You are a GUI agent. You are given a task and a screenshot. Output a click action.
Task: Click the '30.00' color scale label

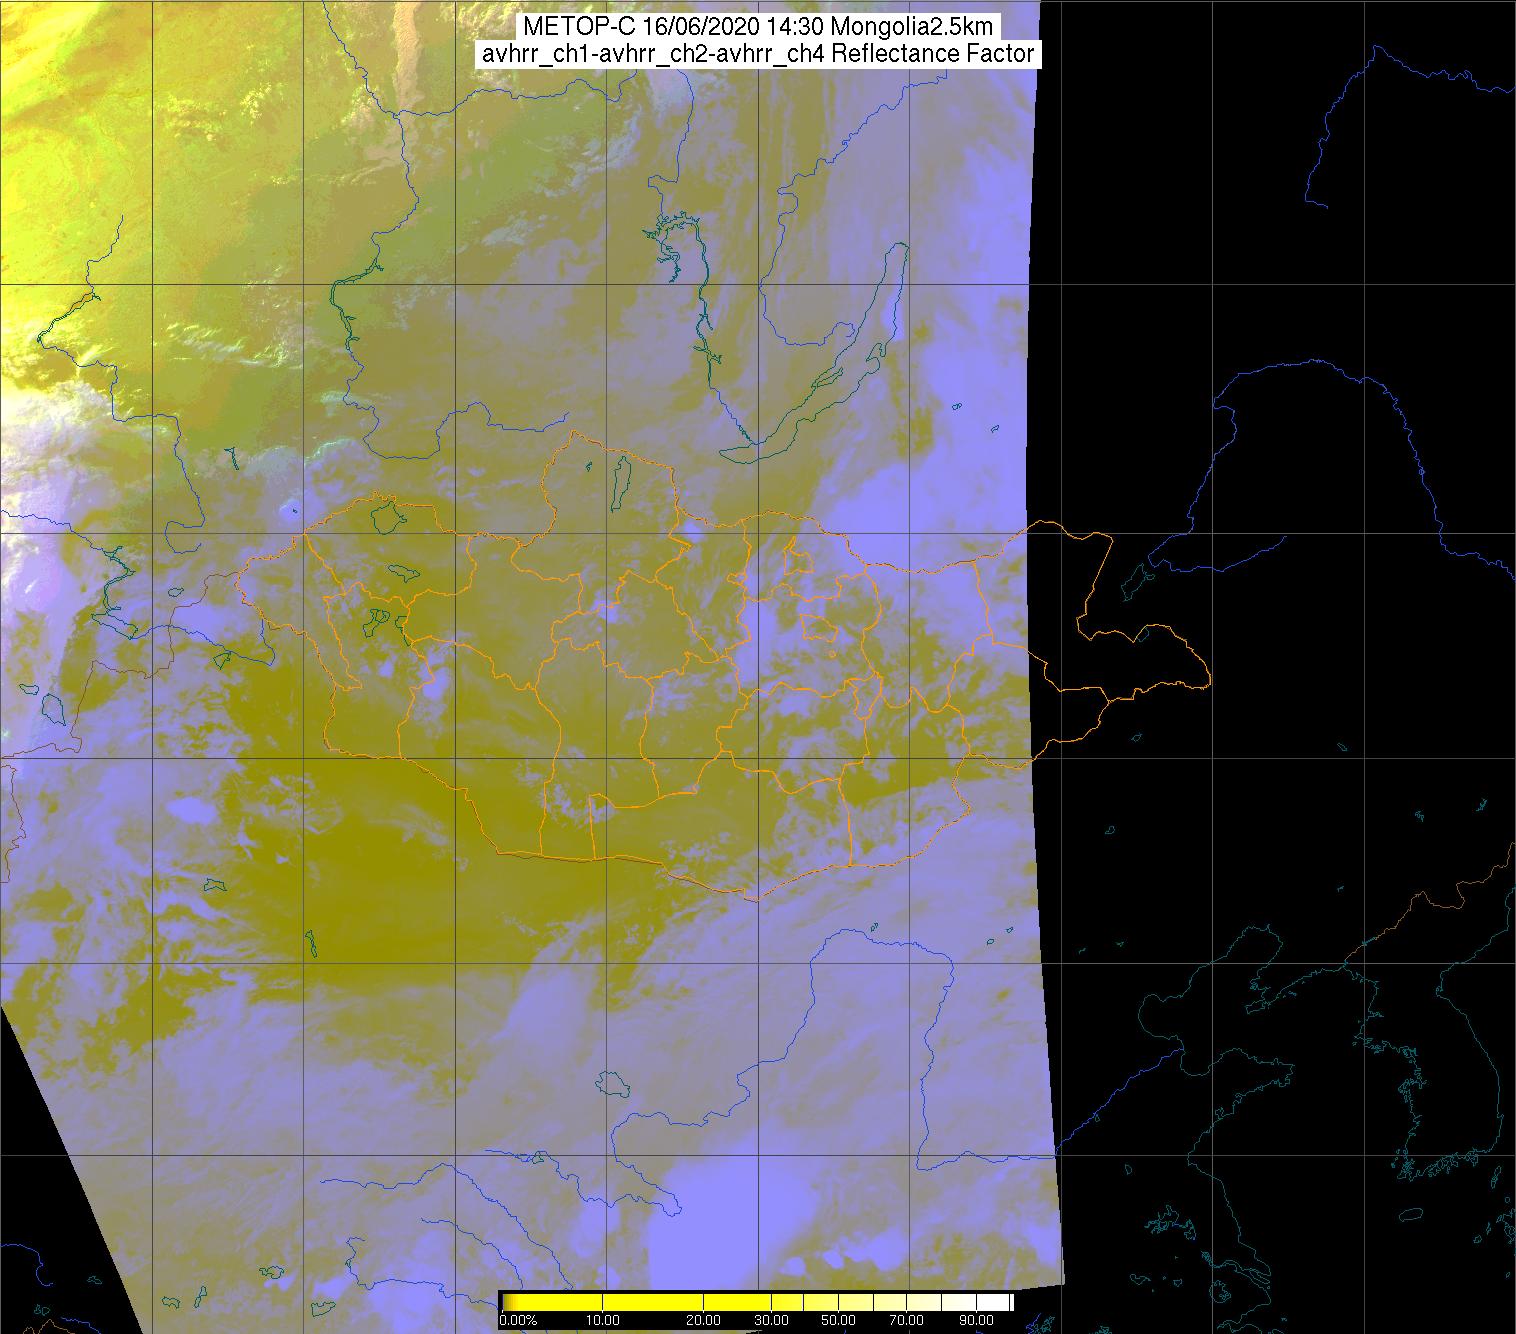pos(772,1320)
